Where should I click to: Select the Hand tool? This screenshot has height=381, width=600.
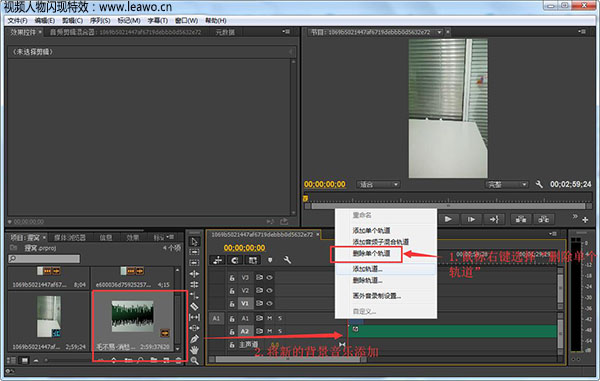click(x=194, y=350)
